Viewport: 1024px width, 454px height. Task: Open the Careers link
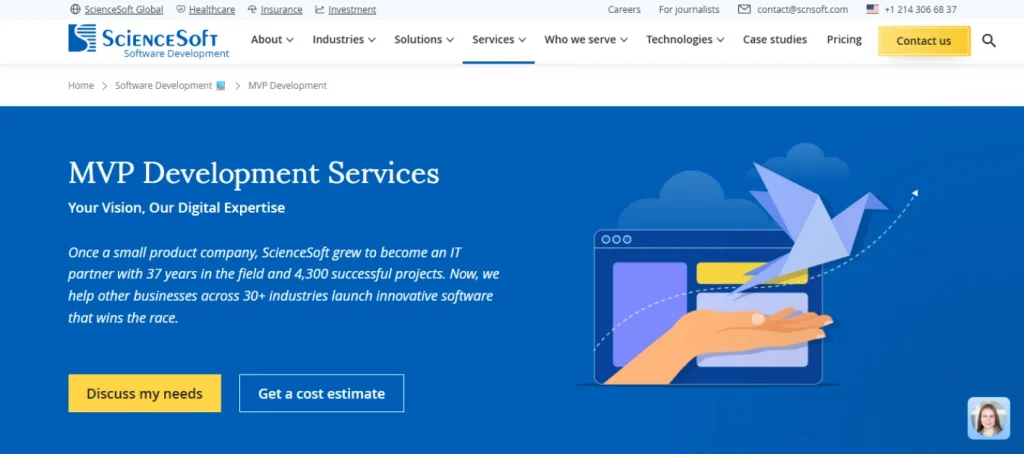[624, 9]
